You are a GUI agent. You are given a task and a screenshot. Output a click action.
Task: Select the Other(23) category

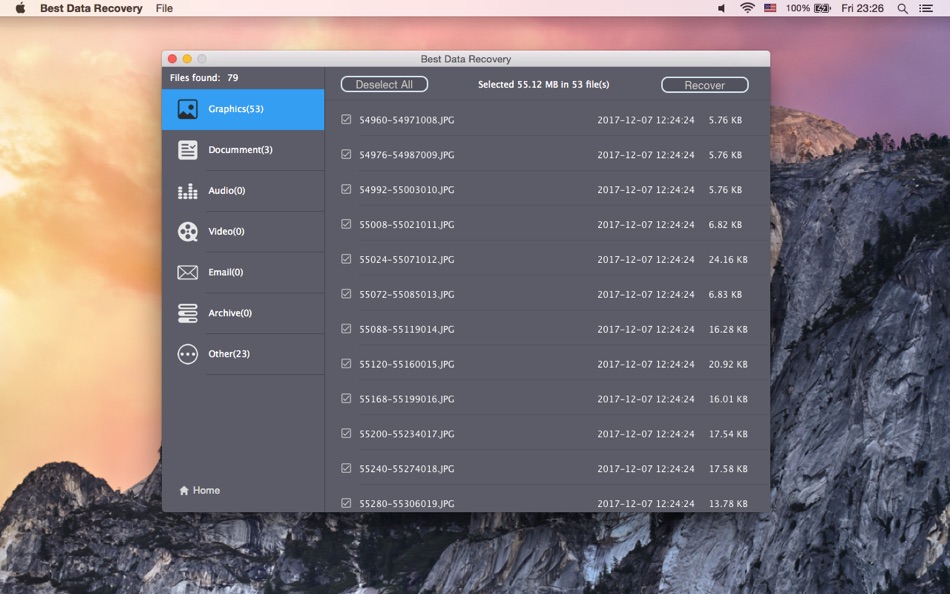coord(243,354)
